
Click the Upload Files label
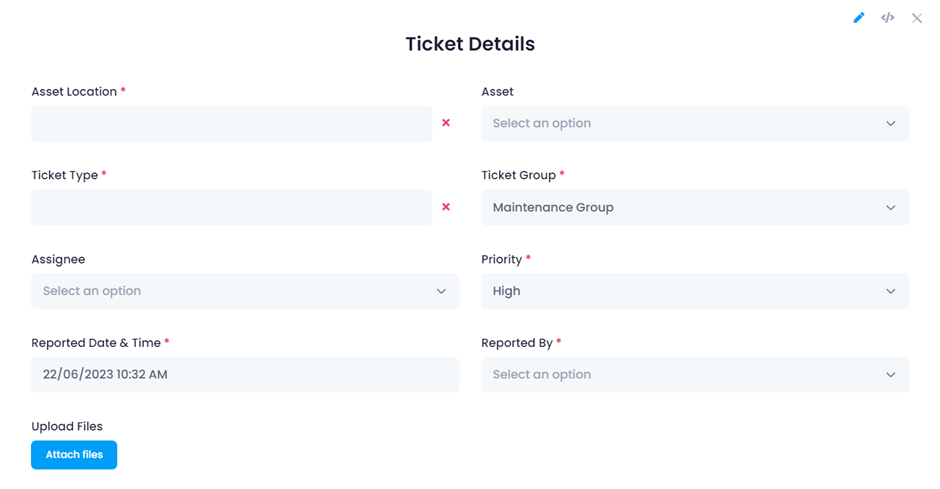click(x=67, y=427)
